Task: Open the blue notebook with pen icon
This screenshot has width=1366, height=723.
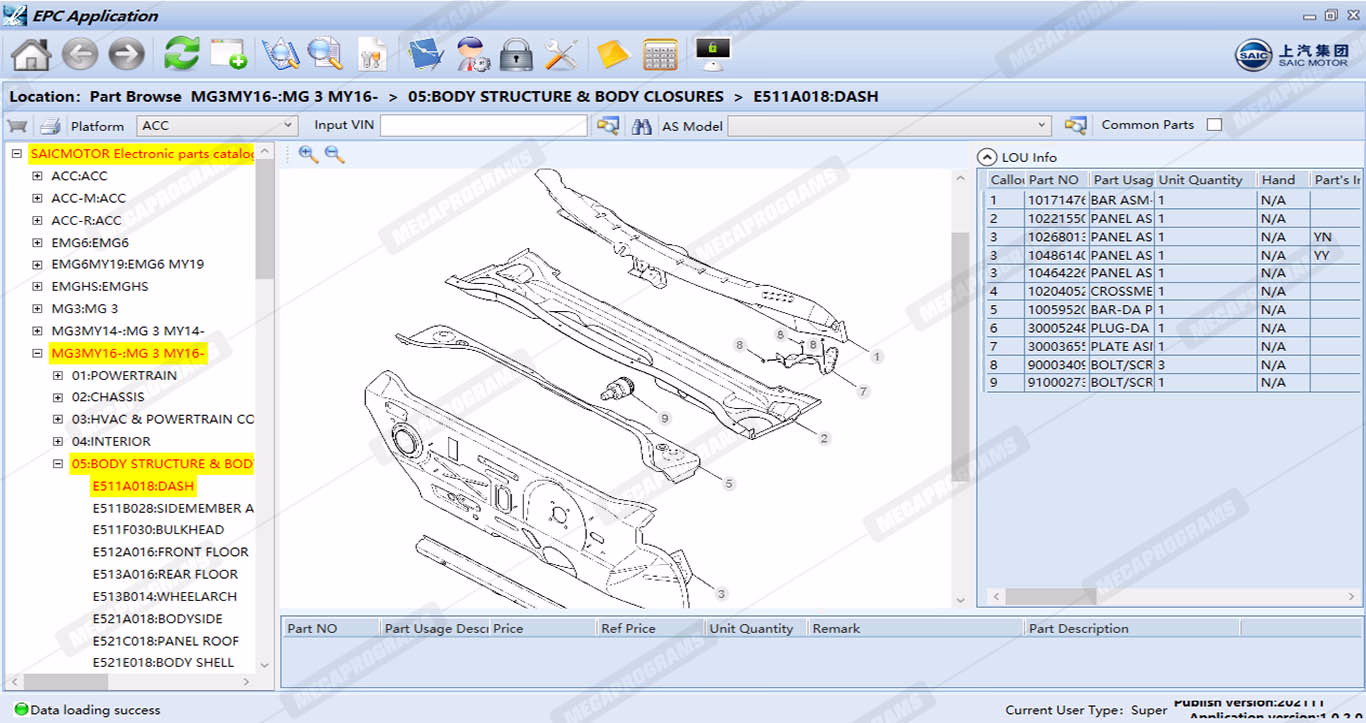Action: [x=426, y=54]
